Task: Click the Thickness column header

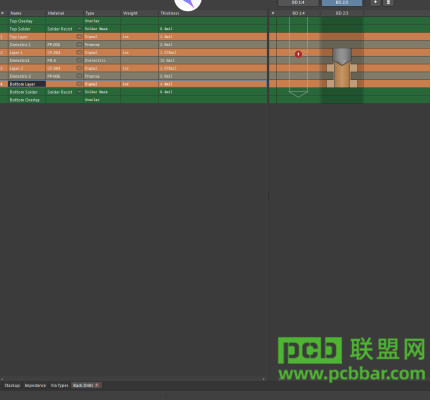Action: [170, 13]
